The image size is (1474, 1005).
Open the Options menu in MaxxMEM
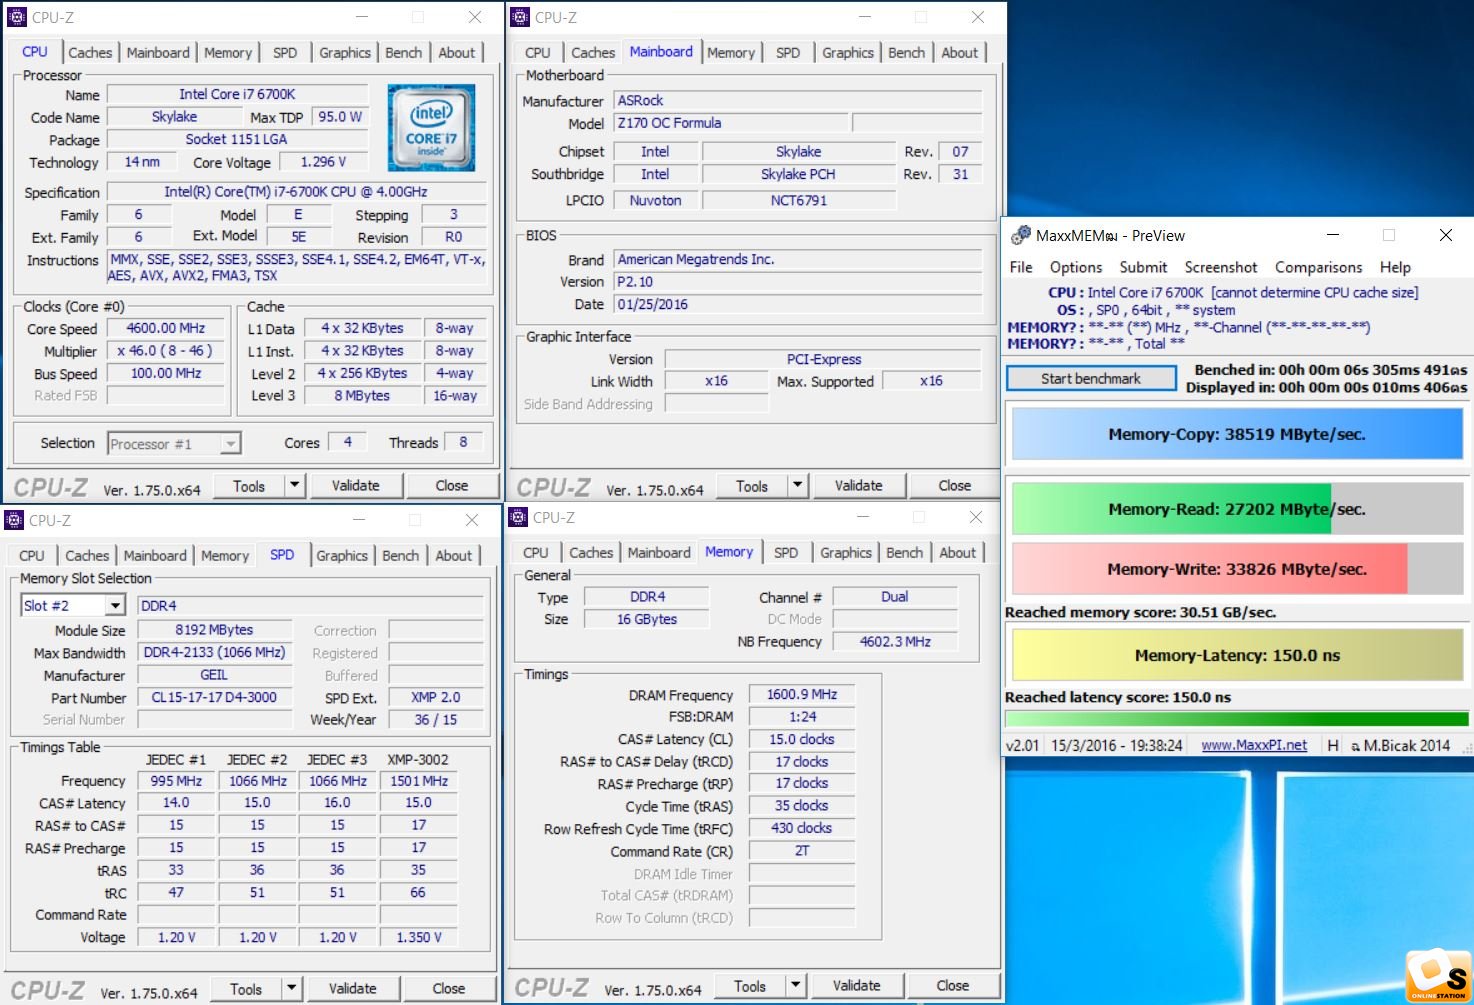pos(1076,268)
